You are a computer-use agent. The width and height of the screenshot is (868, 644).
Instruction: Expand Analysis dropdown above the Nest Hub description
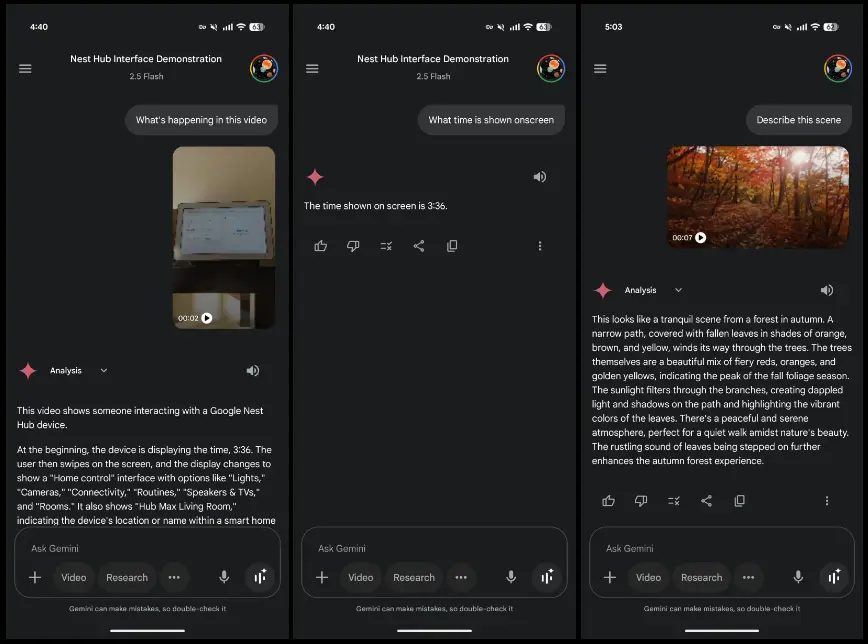click(103, 371)
